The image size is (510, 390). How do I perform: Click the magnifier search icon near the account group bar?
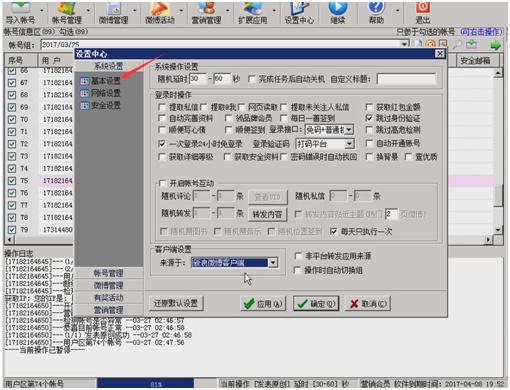(457, 44)
